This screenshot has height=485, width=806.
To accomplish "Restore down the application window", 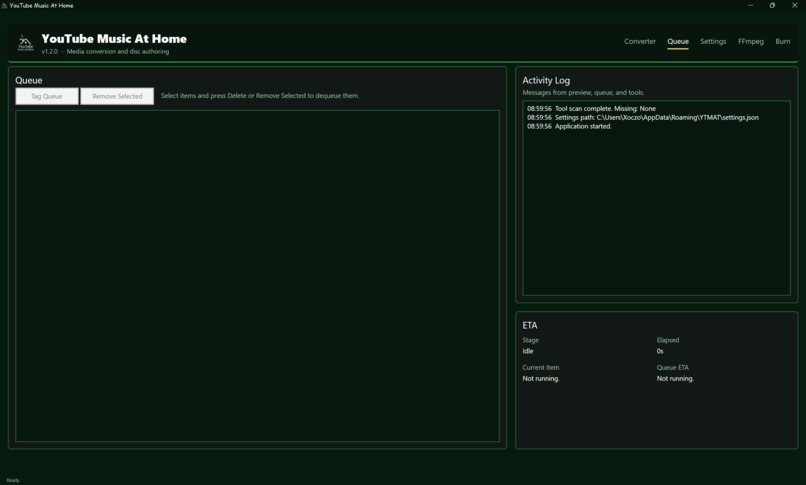I will [772, 5].
